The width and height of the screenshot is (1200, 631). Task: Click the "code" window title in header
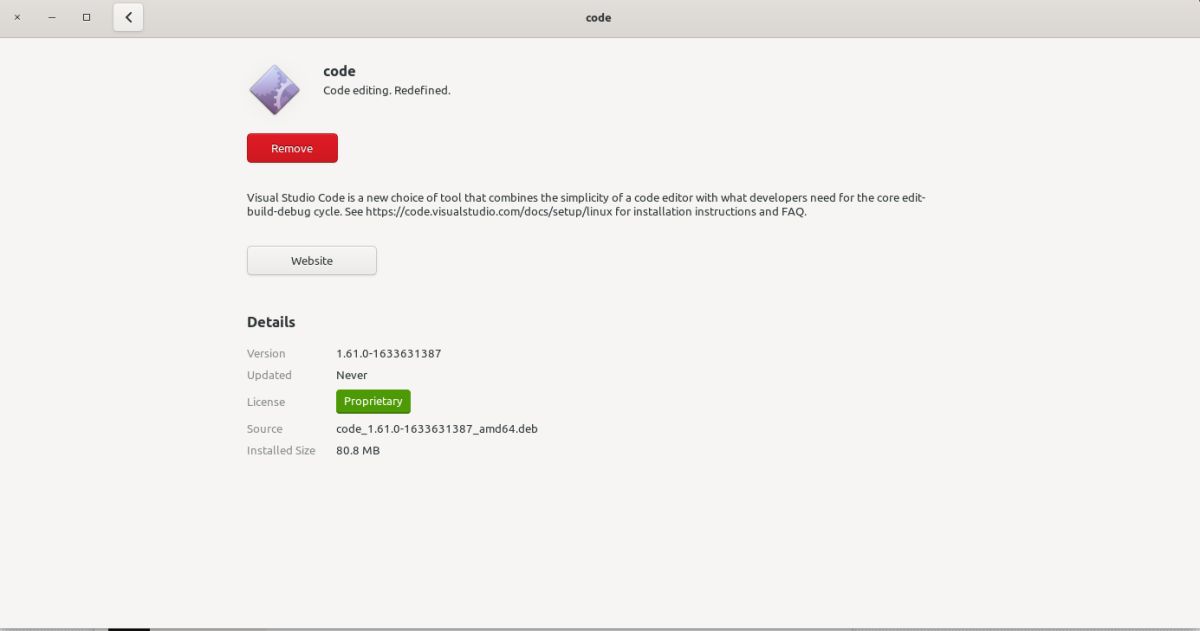coord(598,18)
